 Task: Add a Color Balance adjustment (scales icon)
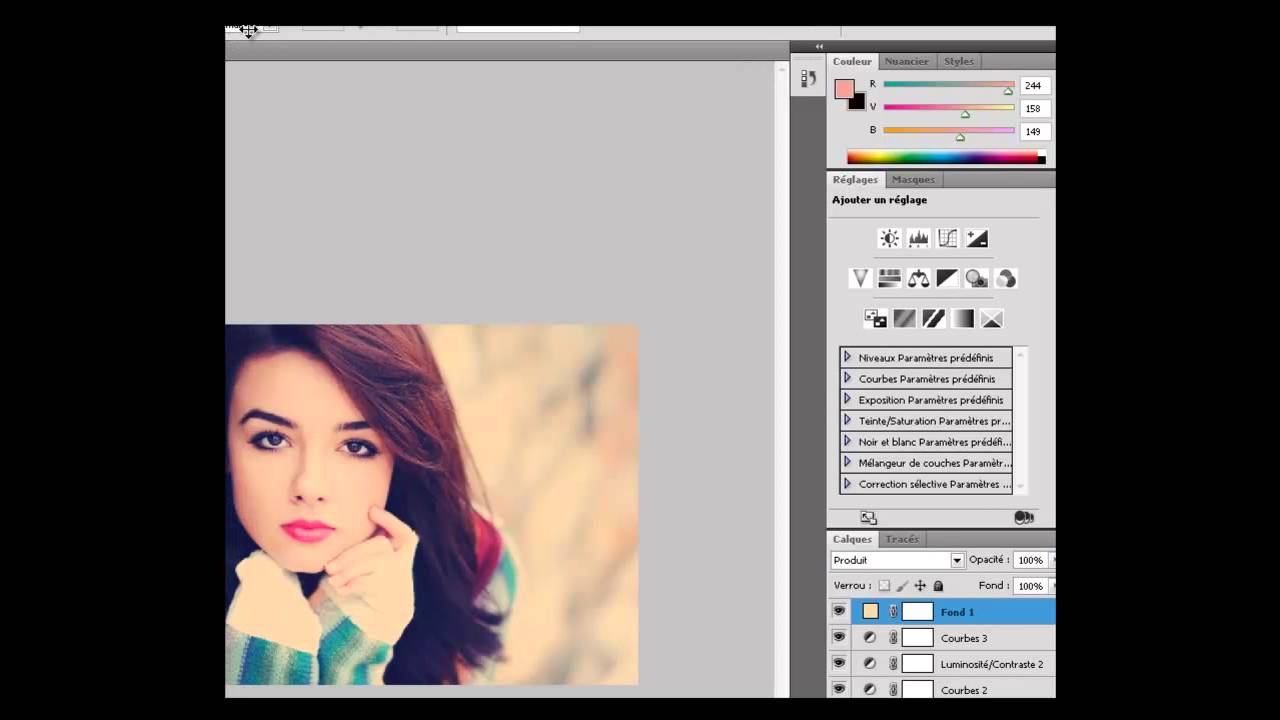tap(918, 278)
